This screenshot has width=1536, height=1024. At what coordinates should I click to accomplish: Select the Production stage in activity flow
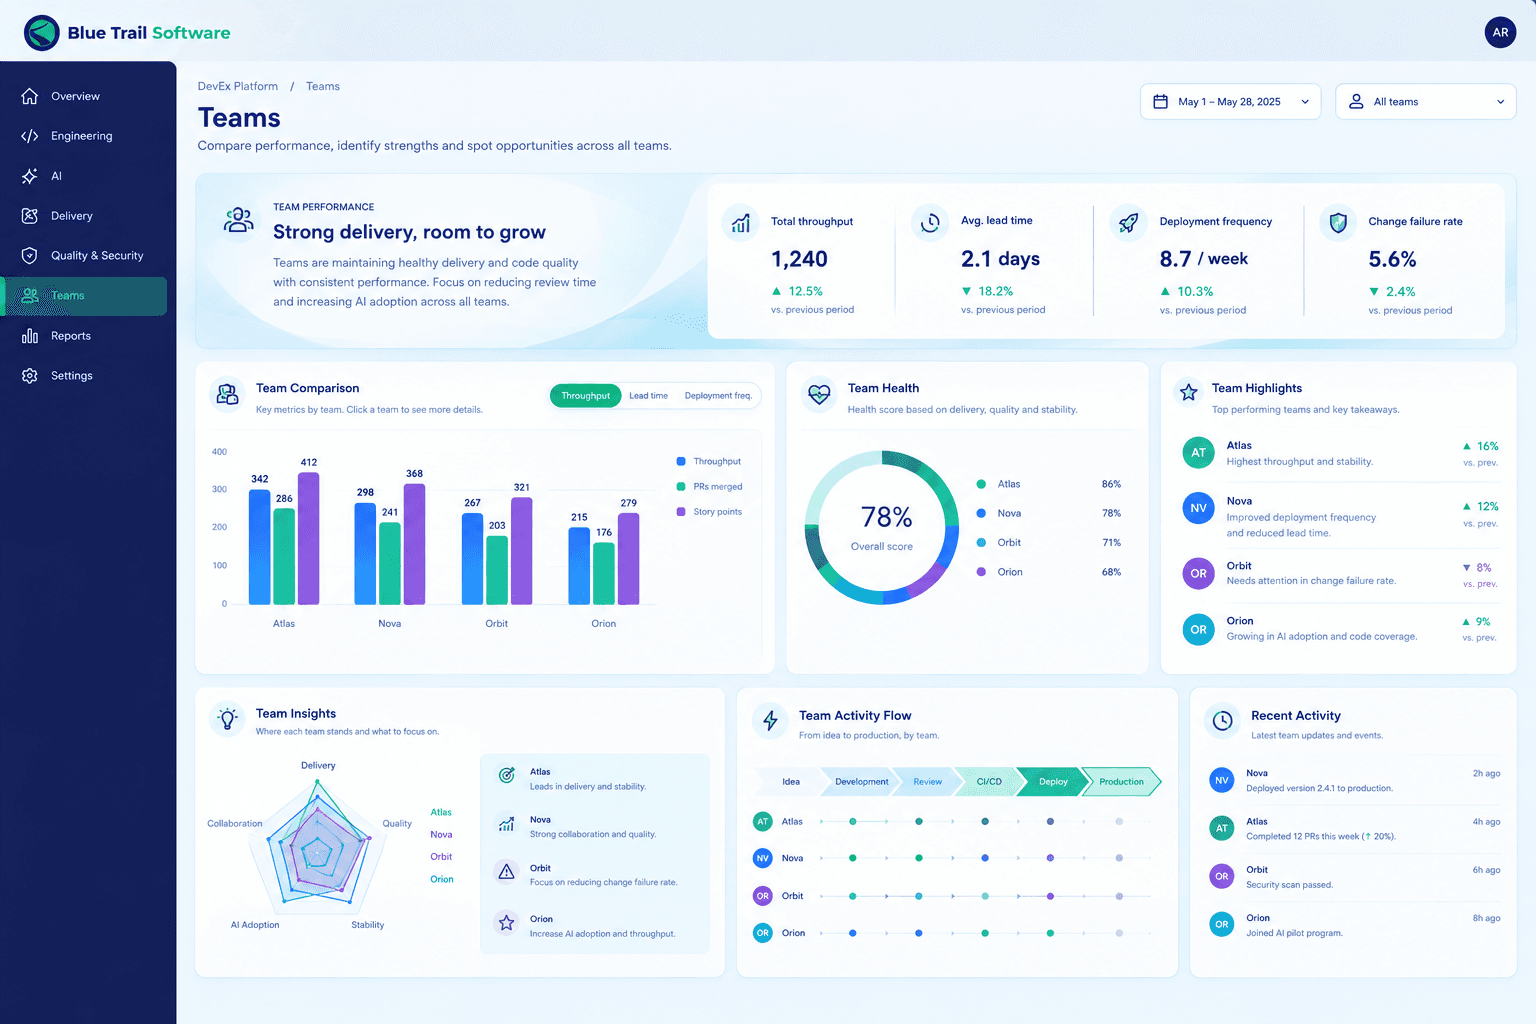(1121, 782)
